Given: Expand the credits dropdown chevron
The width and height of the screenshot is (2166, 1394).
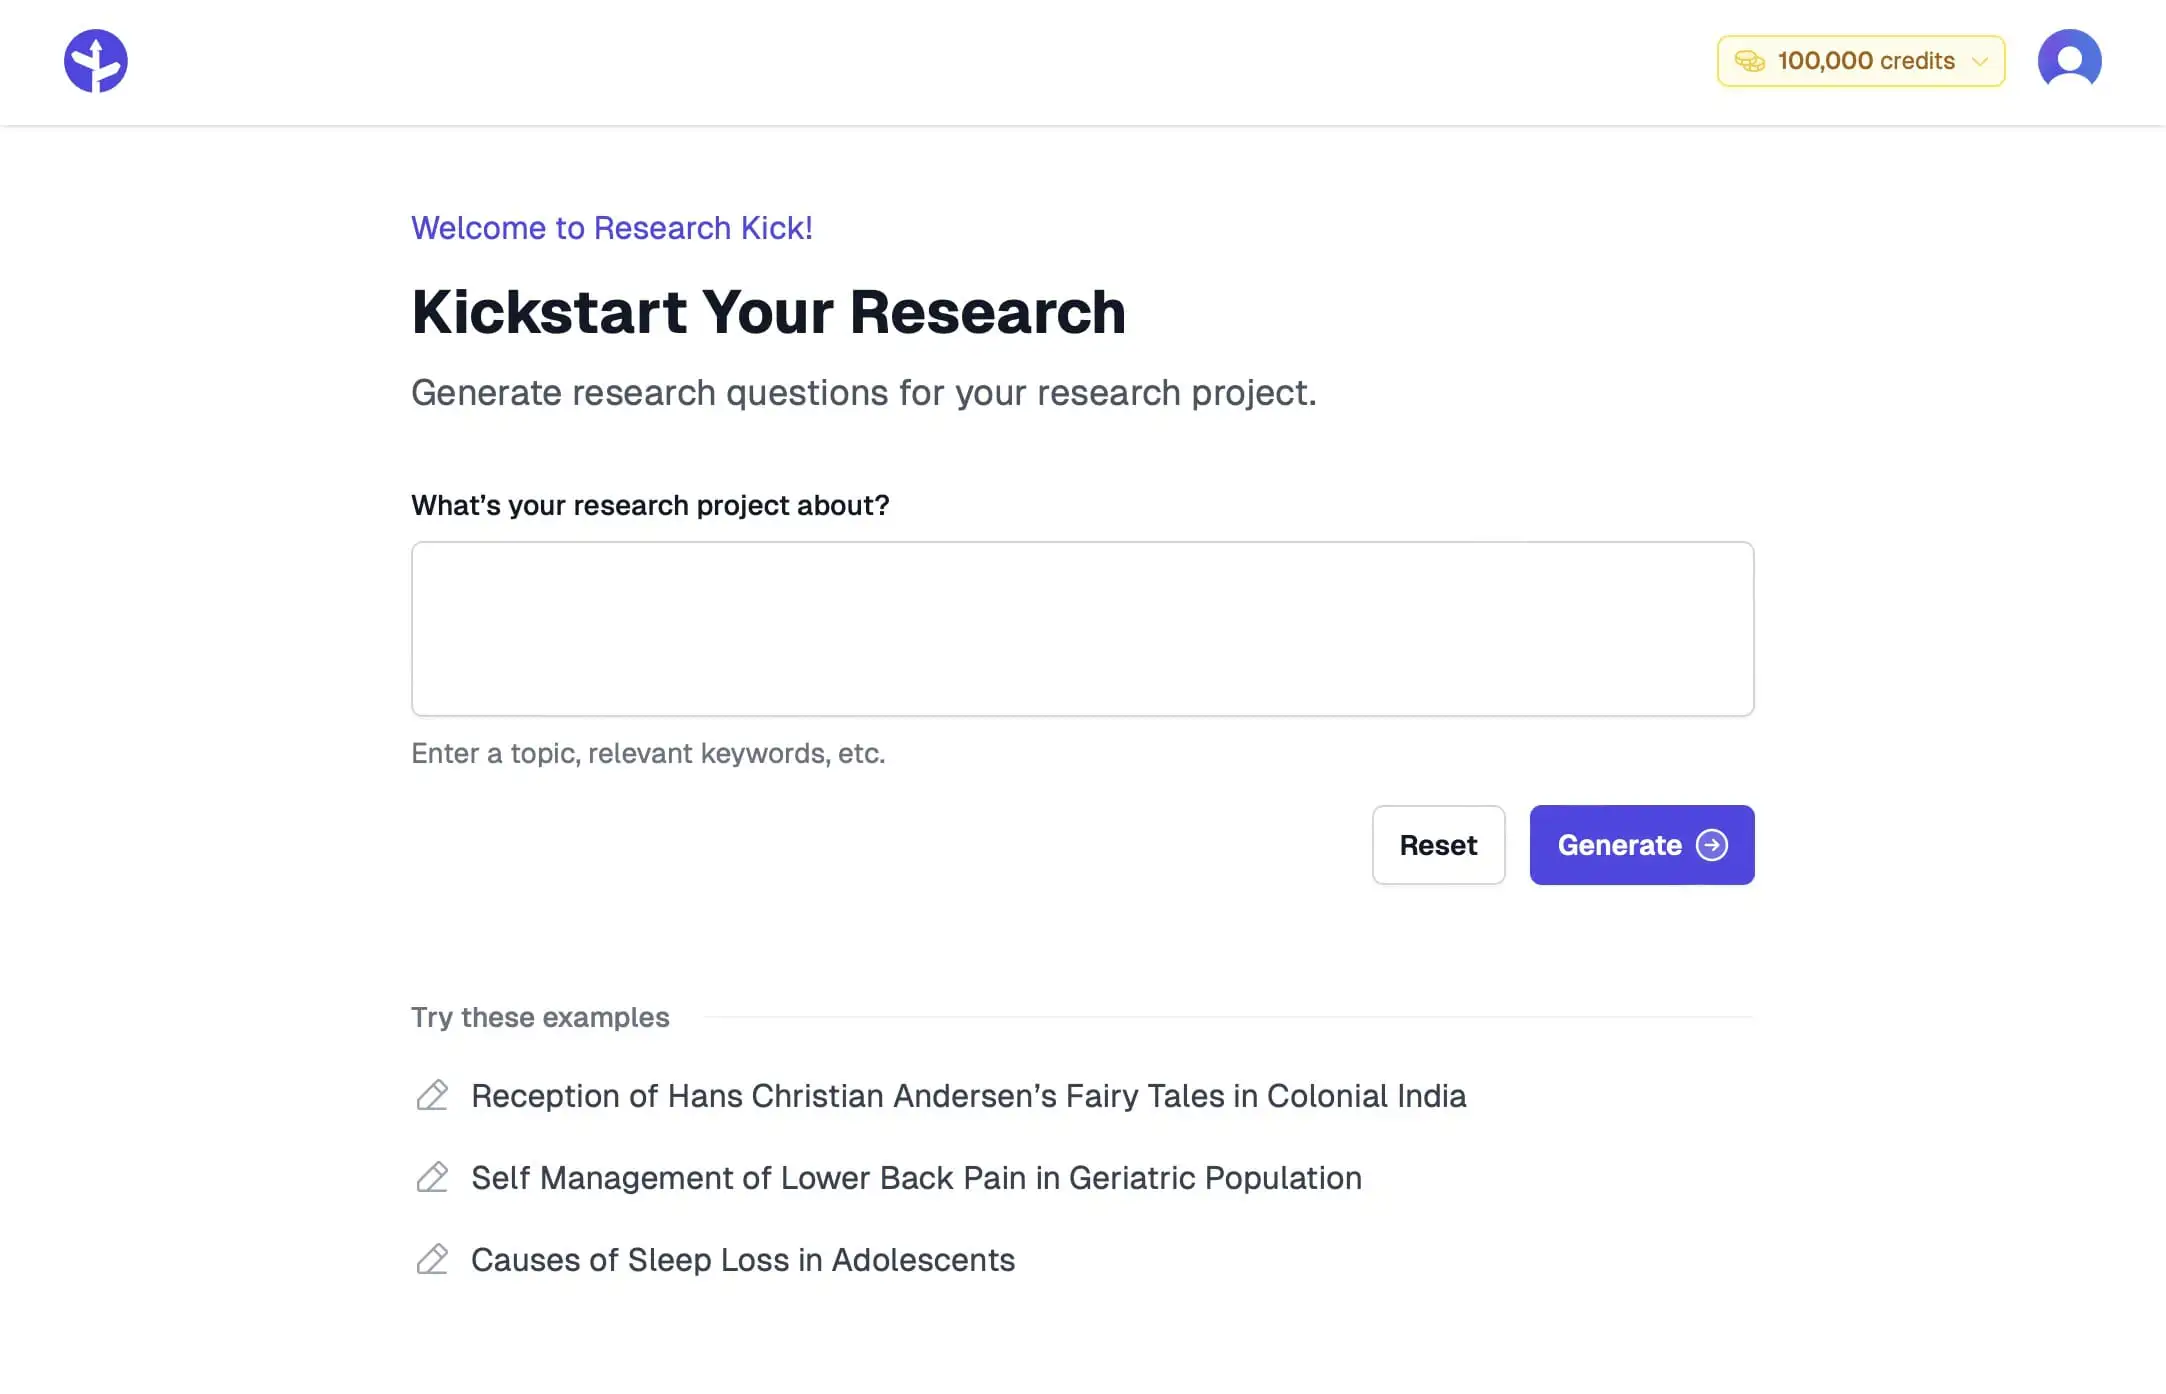Looking at the screenshot, I should click(1979, 62).
